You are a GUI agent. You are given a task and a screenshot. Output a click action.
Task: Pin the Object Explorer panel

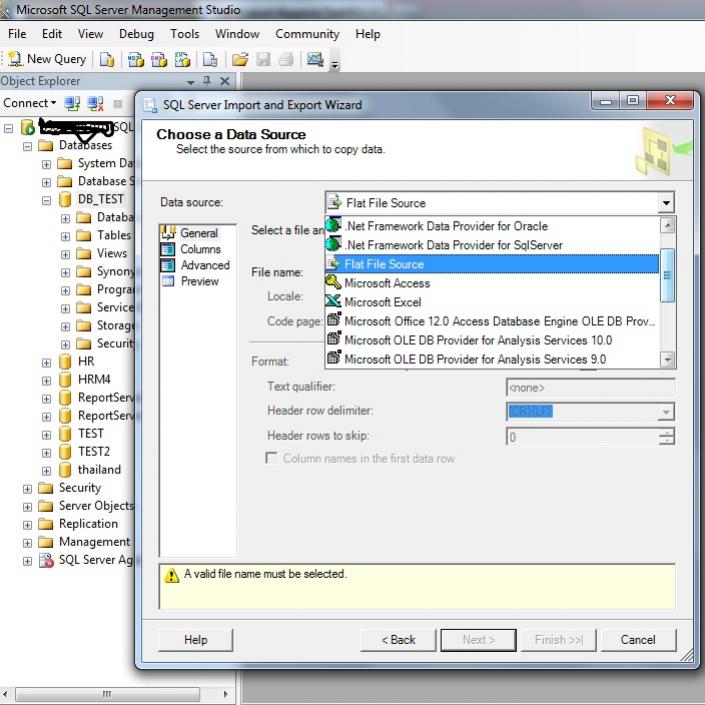coord(207,81)
